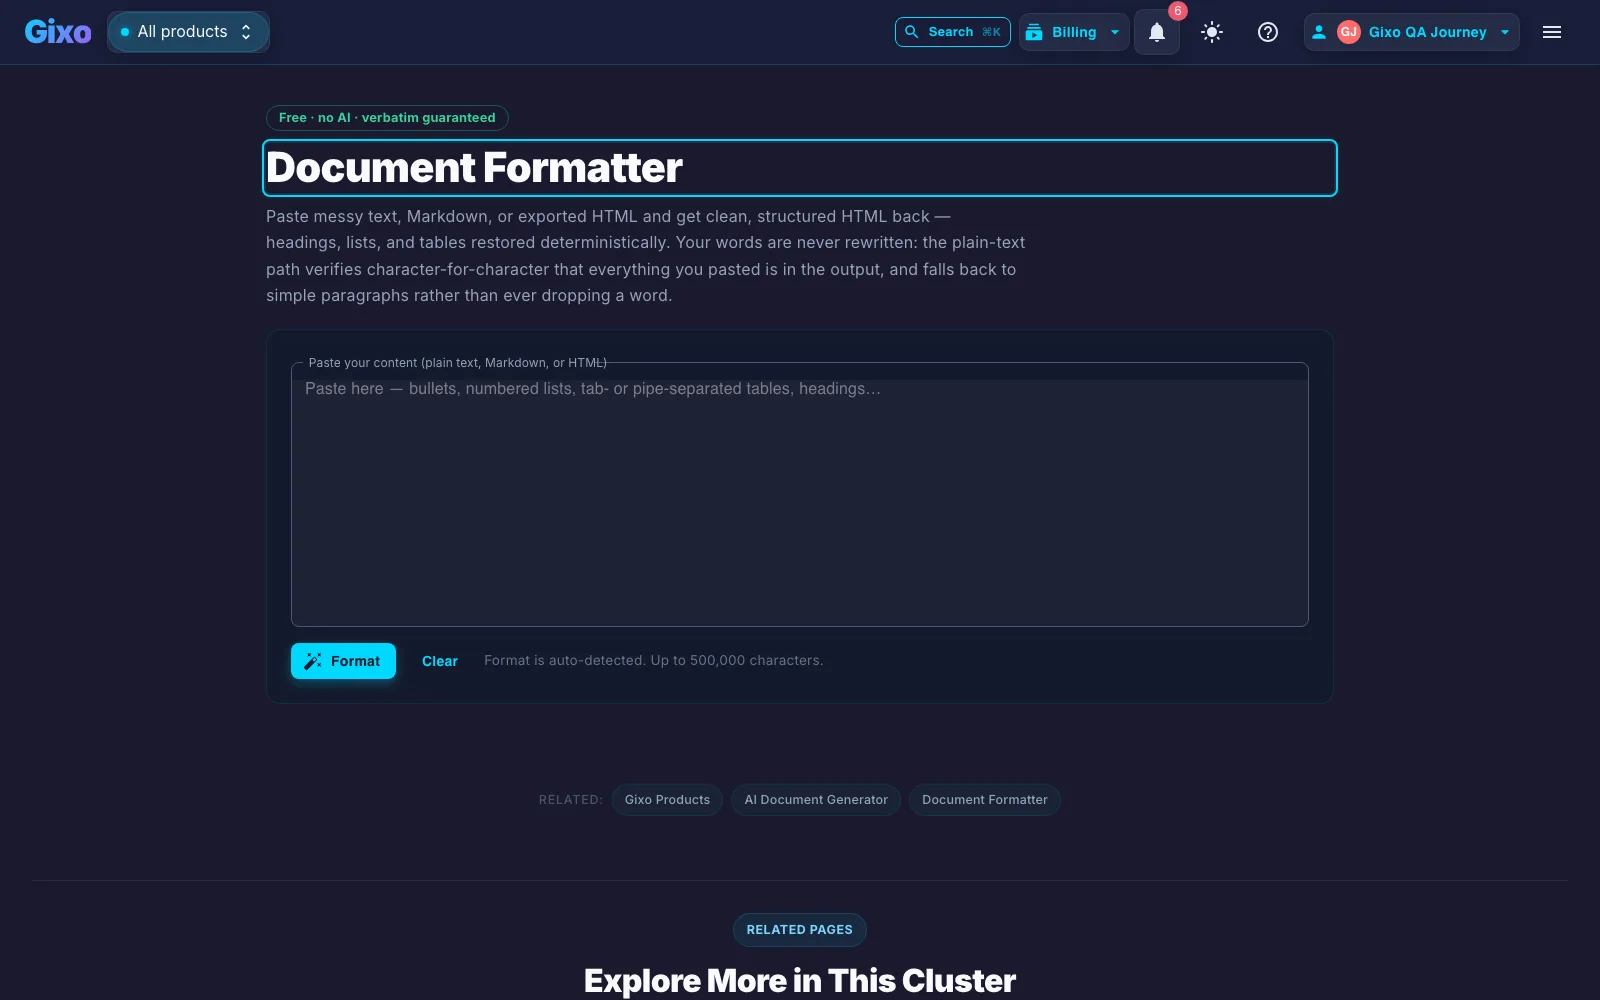Click the Gixo logo
The width and height of the screenshot is (1600, 1000).
pyautogui.click(x=58, y=32)
